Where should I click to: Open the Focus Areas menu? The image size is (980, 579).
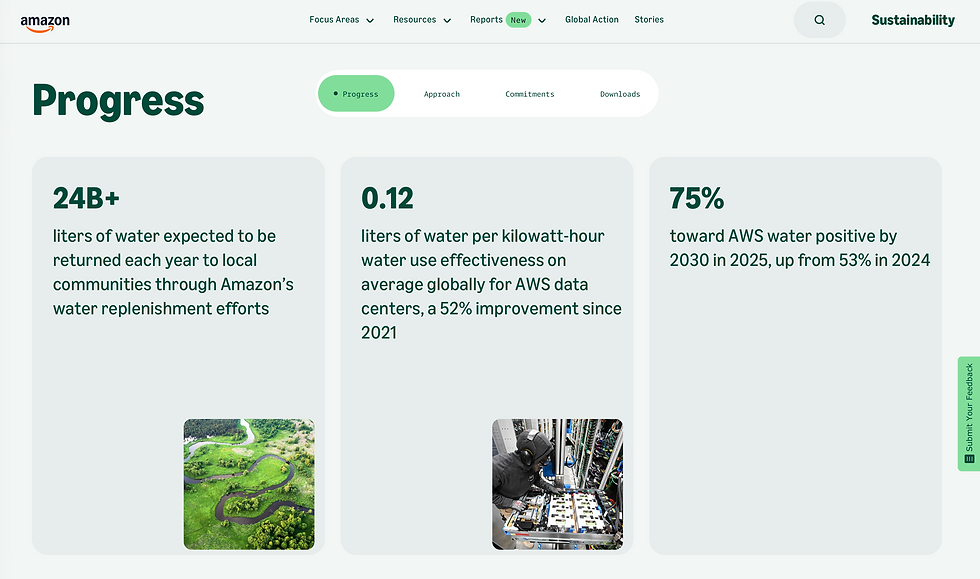[334, 20]
